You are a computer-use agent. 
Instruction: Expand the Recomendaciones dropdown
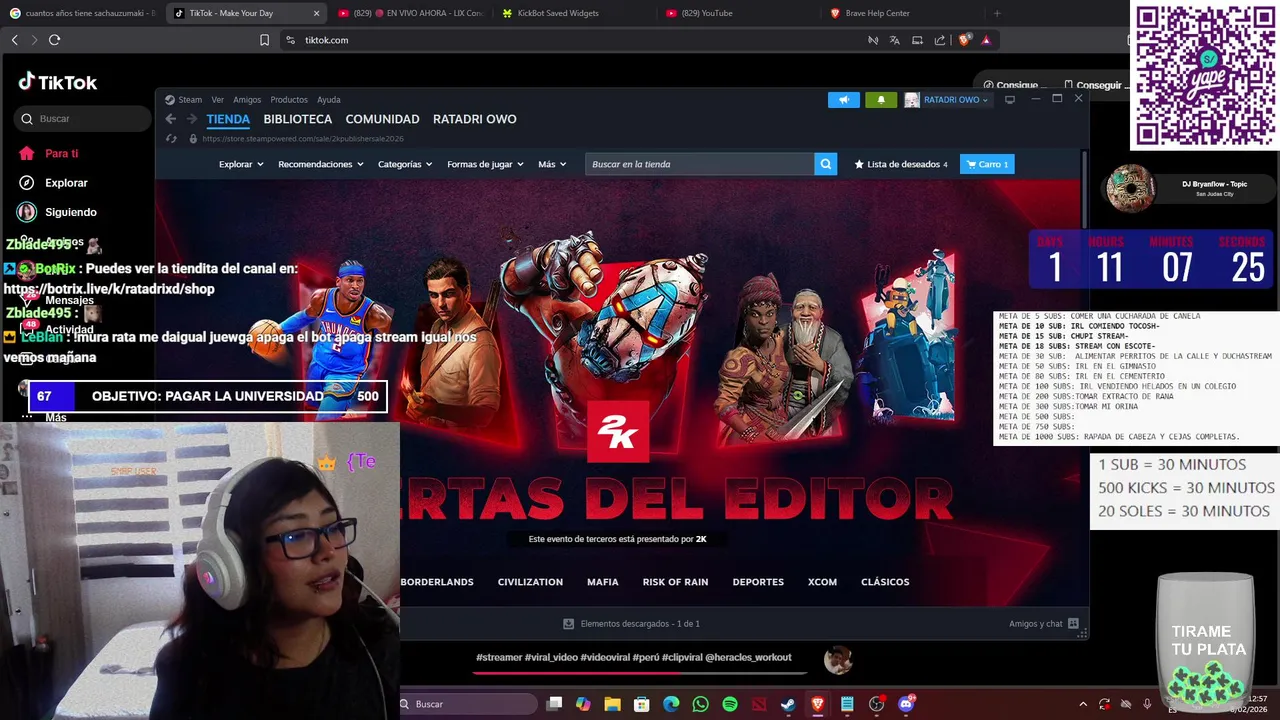pos(320,164)
